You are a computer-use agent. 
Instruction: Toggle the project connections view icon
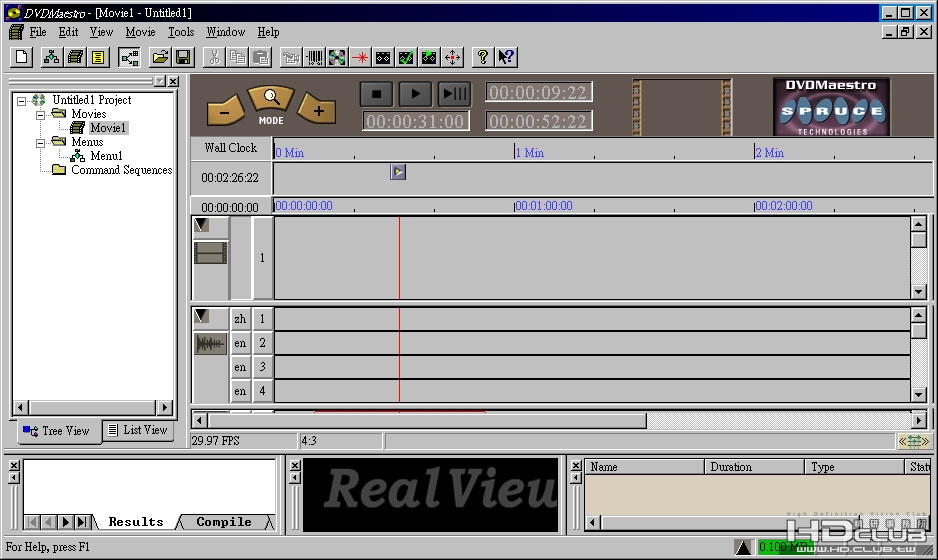click(129, 57)
